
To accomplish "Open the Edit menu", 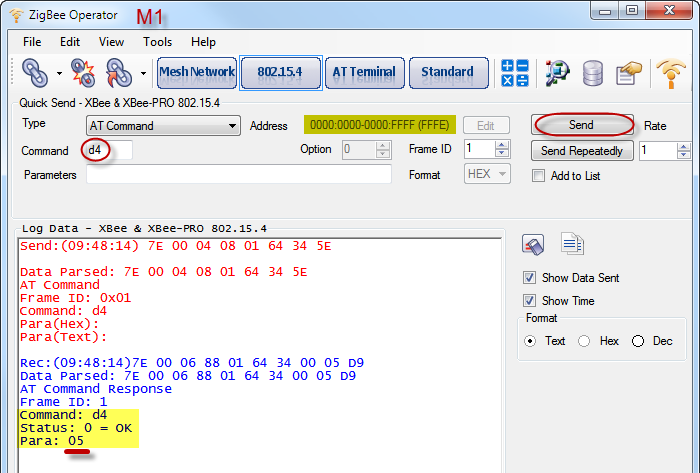I will tap(70, 42).
